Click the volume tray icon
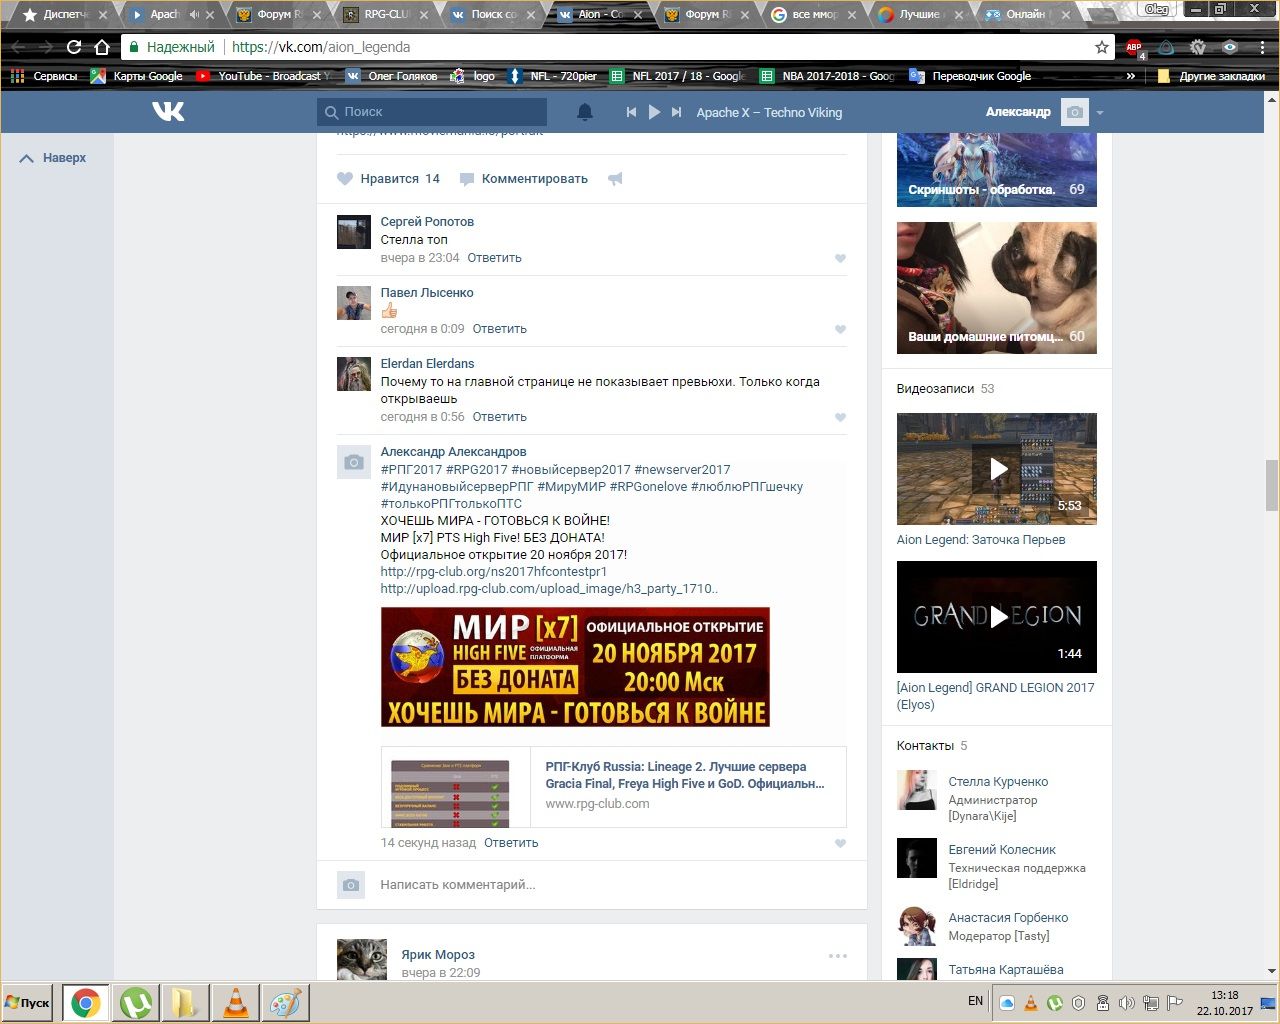The image size is (1280, 1024). tap(1126, 1003)
